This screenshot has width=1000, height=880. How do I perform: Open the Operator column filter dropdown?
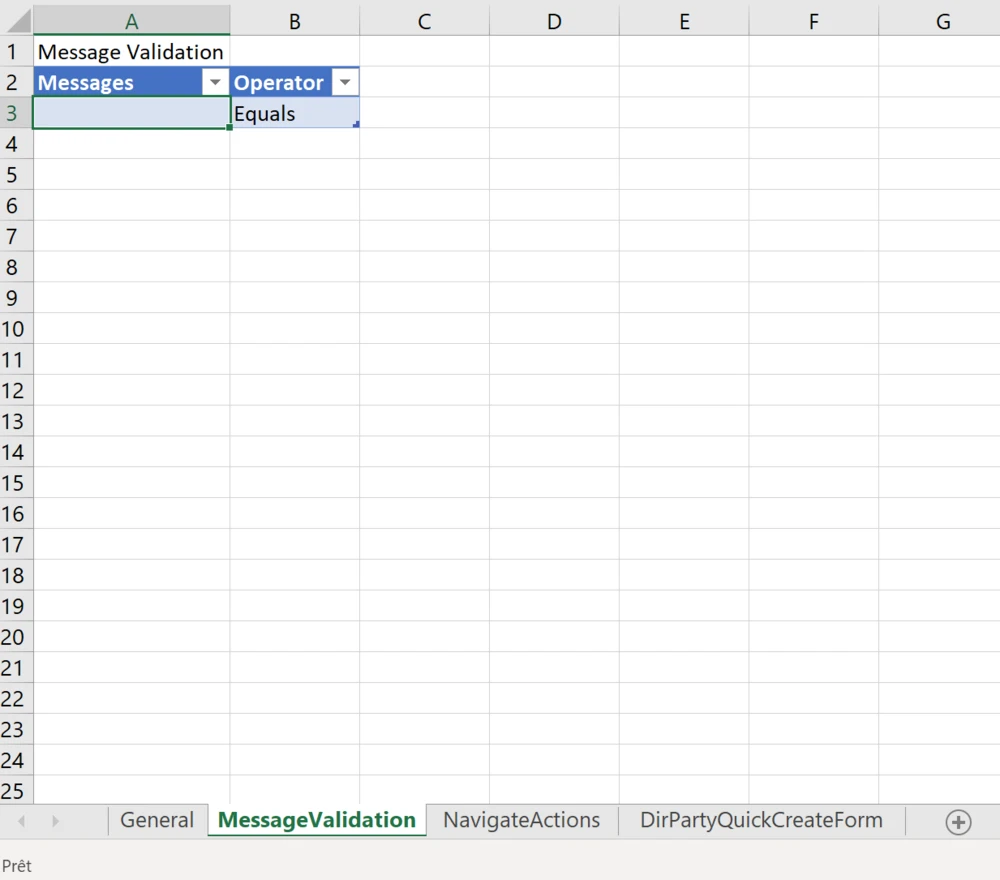point(345,83)
